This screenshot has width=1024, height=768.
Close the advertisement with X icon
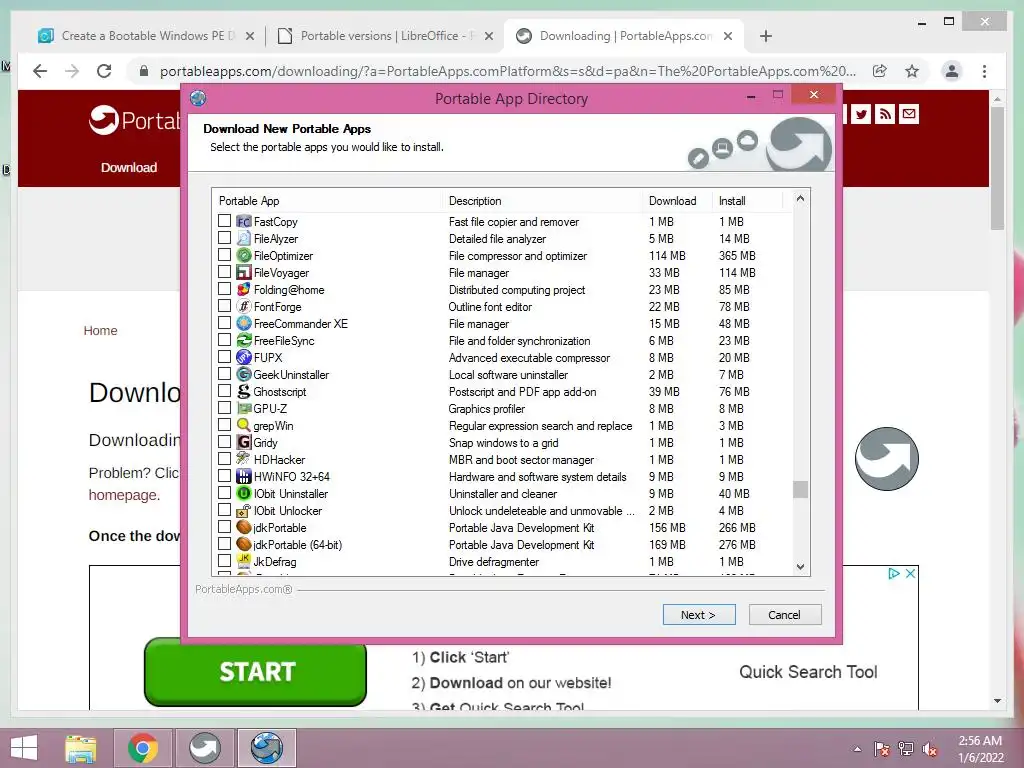click(x=910, y=573)
